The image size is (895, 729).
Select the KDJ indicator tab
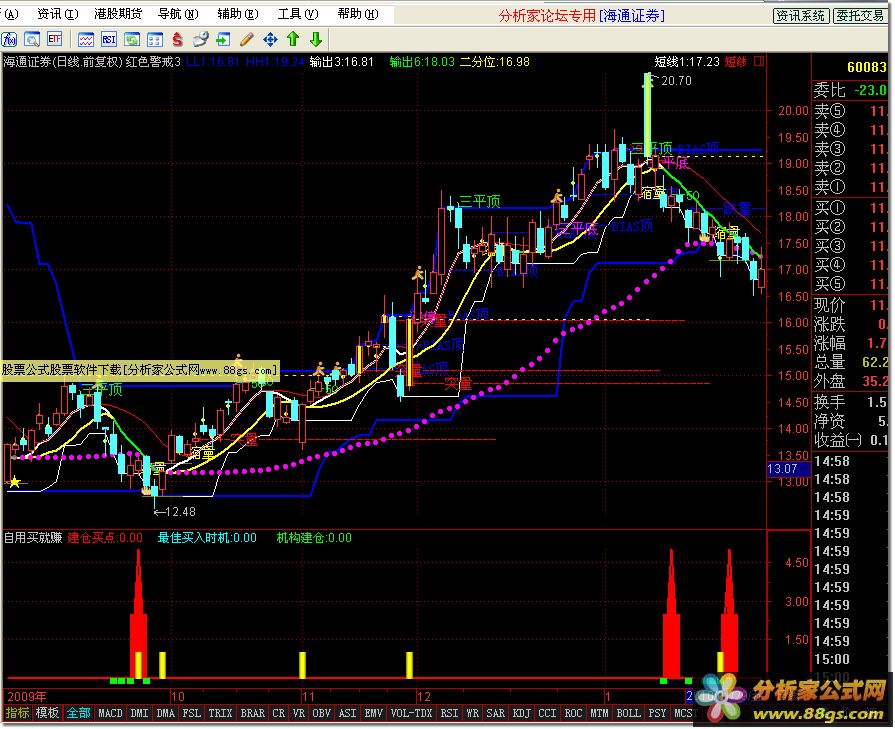pyautogui.click(x=522, y=712)
